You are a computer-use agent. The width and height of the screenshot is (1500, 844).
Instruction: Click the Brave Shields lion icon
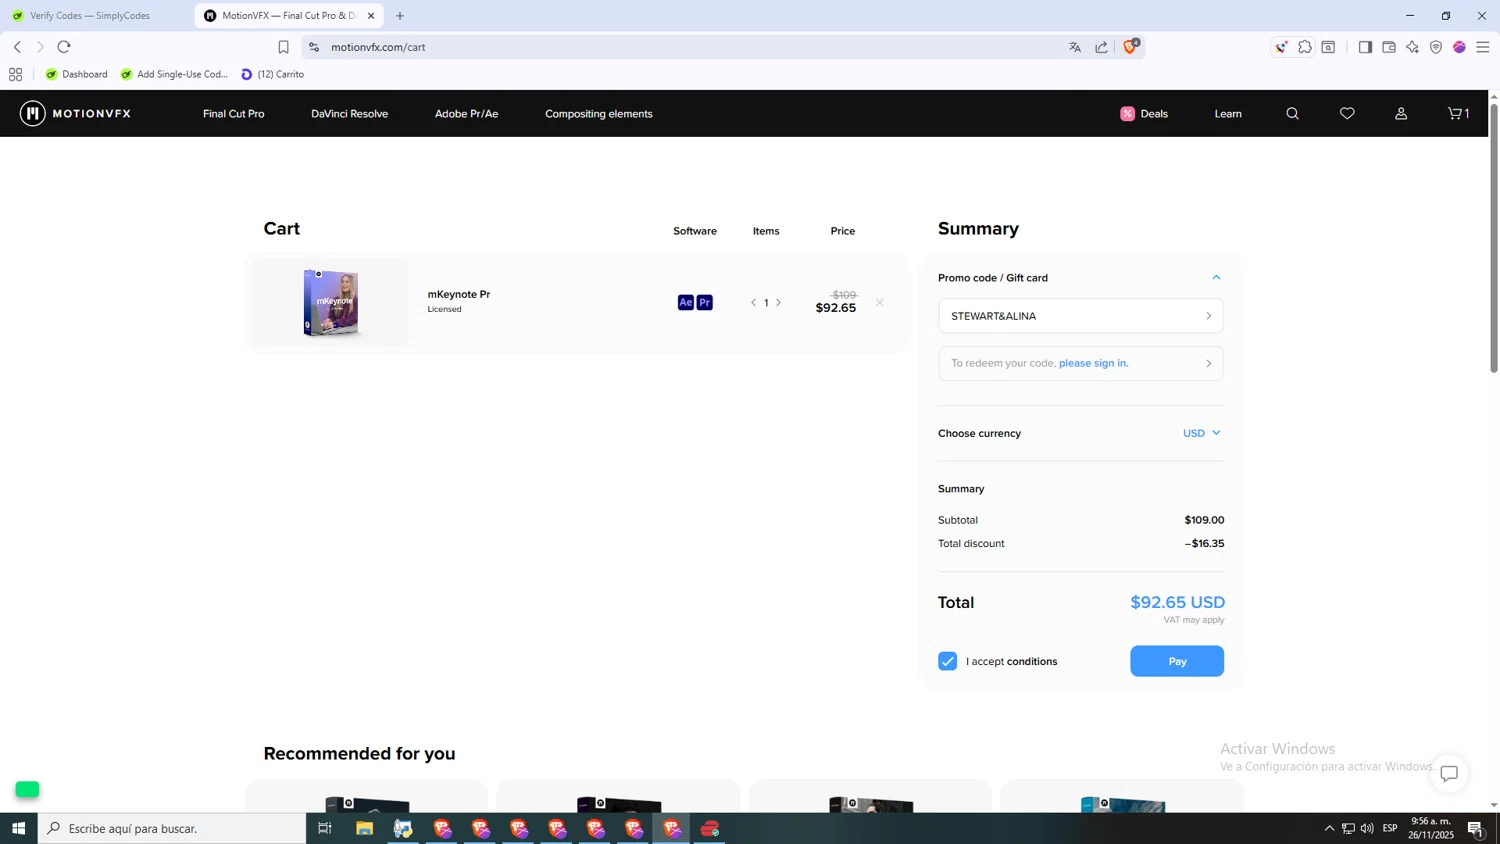tap(1131, 46)
